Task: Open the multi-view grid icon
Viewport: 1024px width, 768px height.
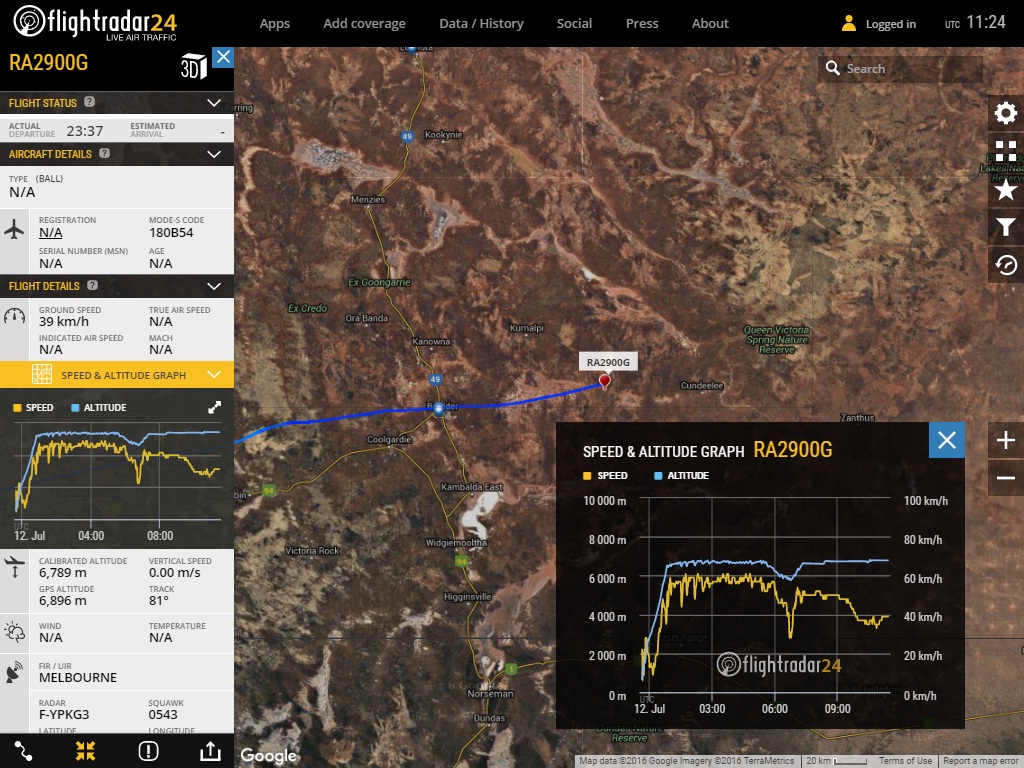Action: pos(1006,151)
